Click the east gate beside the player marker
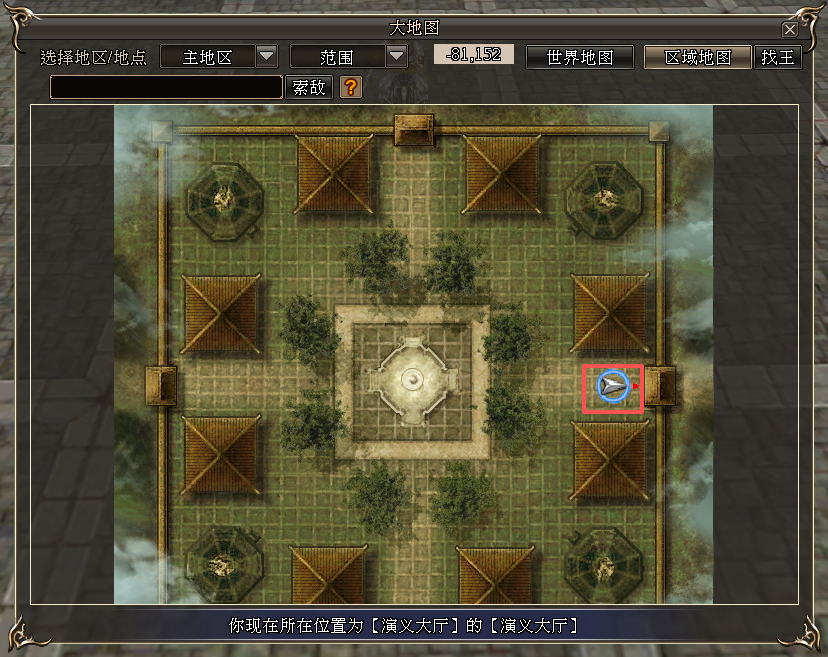828x657 pixels. 659,385
